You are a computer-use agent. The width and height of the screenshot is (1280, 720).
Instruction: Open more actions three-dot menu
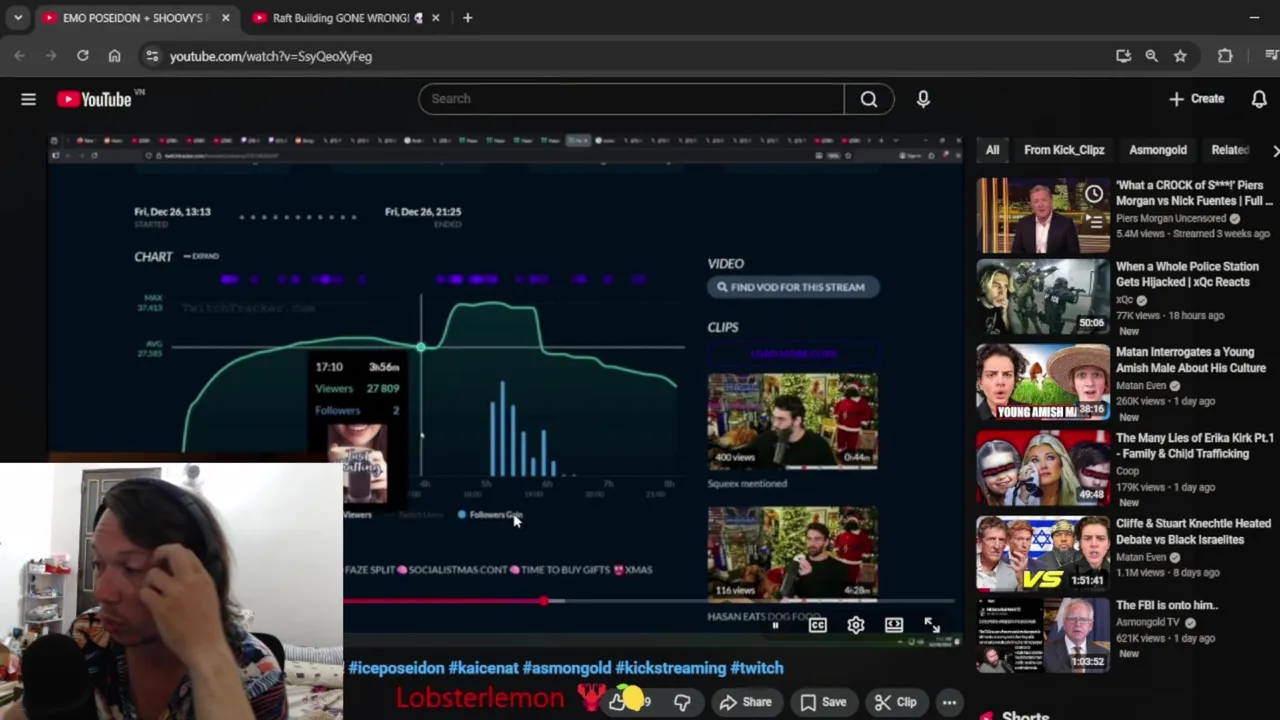pos(949,702)
